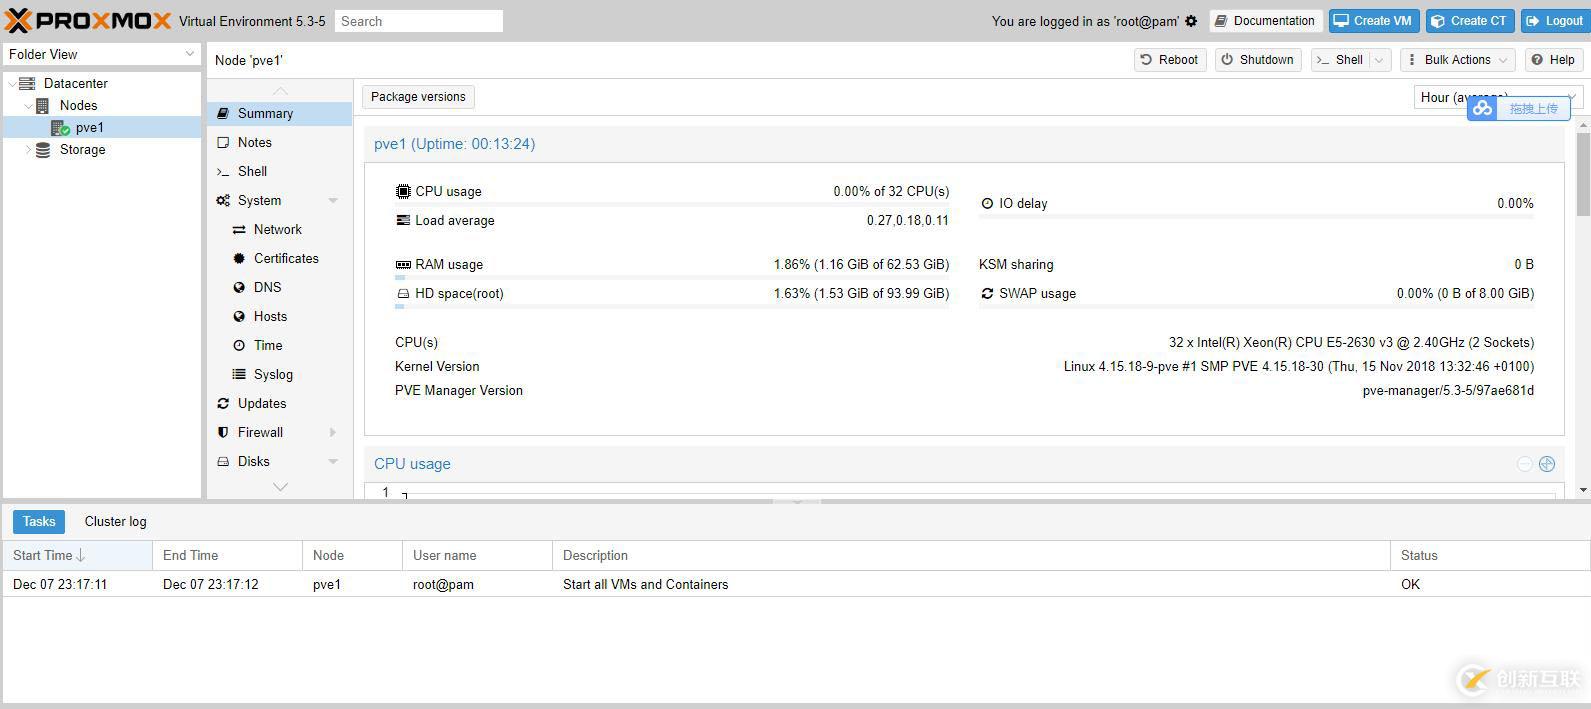
Task: Open Summary menu item
Action: click(279, 113)
